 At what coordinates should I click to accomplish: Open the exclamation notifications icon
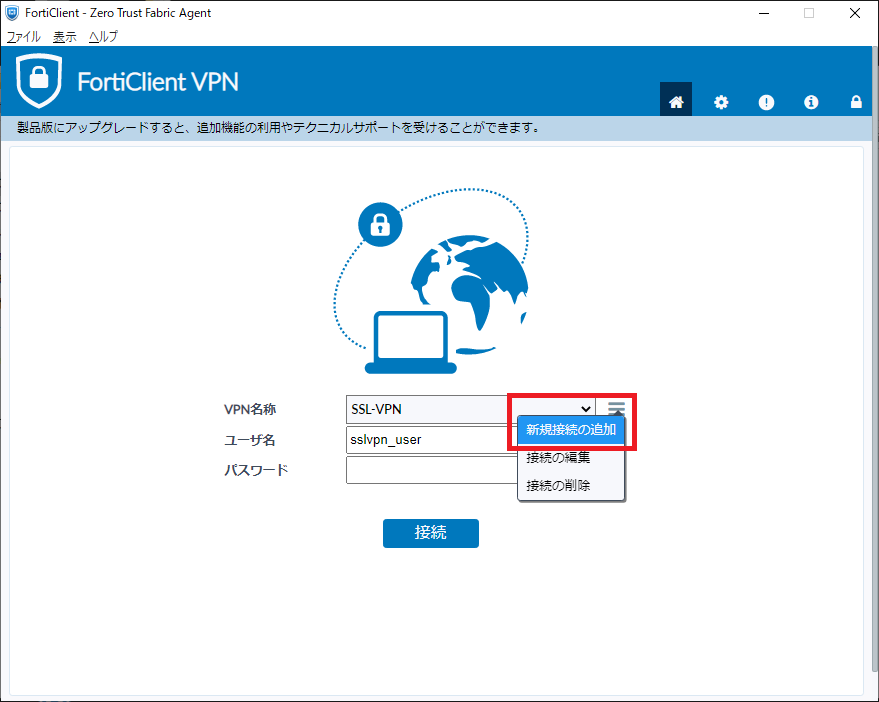click(x=766, y=102)
